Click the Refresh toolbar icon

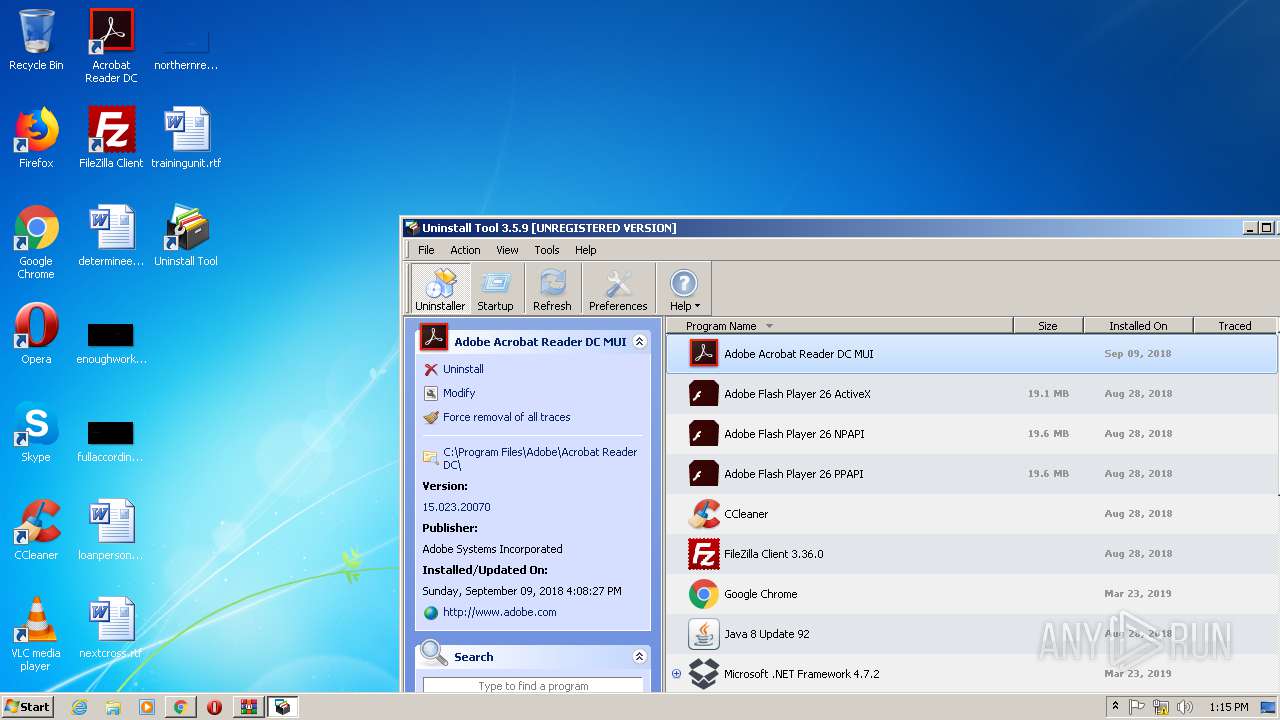click(x=552, y=289)
